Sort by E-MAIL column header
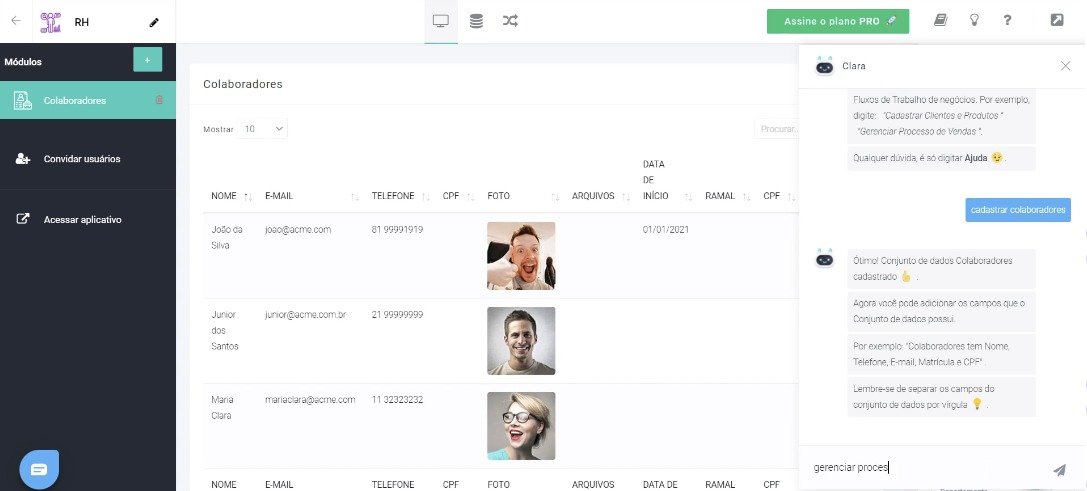This screenshot has height=491, width=1087. pyautogui.click(x=311, y=196)
